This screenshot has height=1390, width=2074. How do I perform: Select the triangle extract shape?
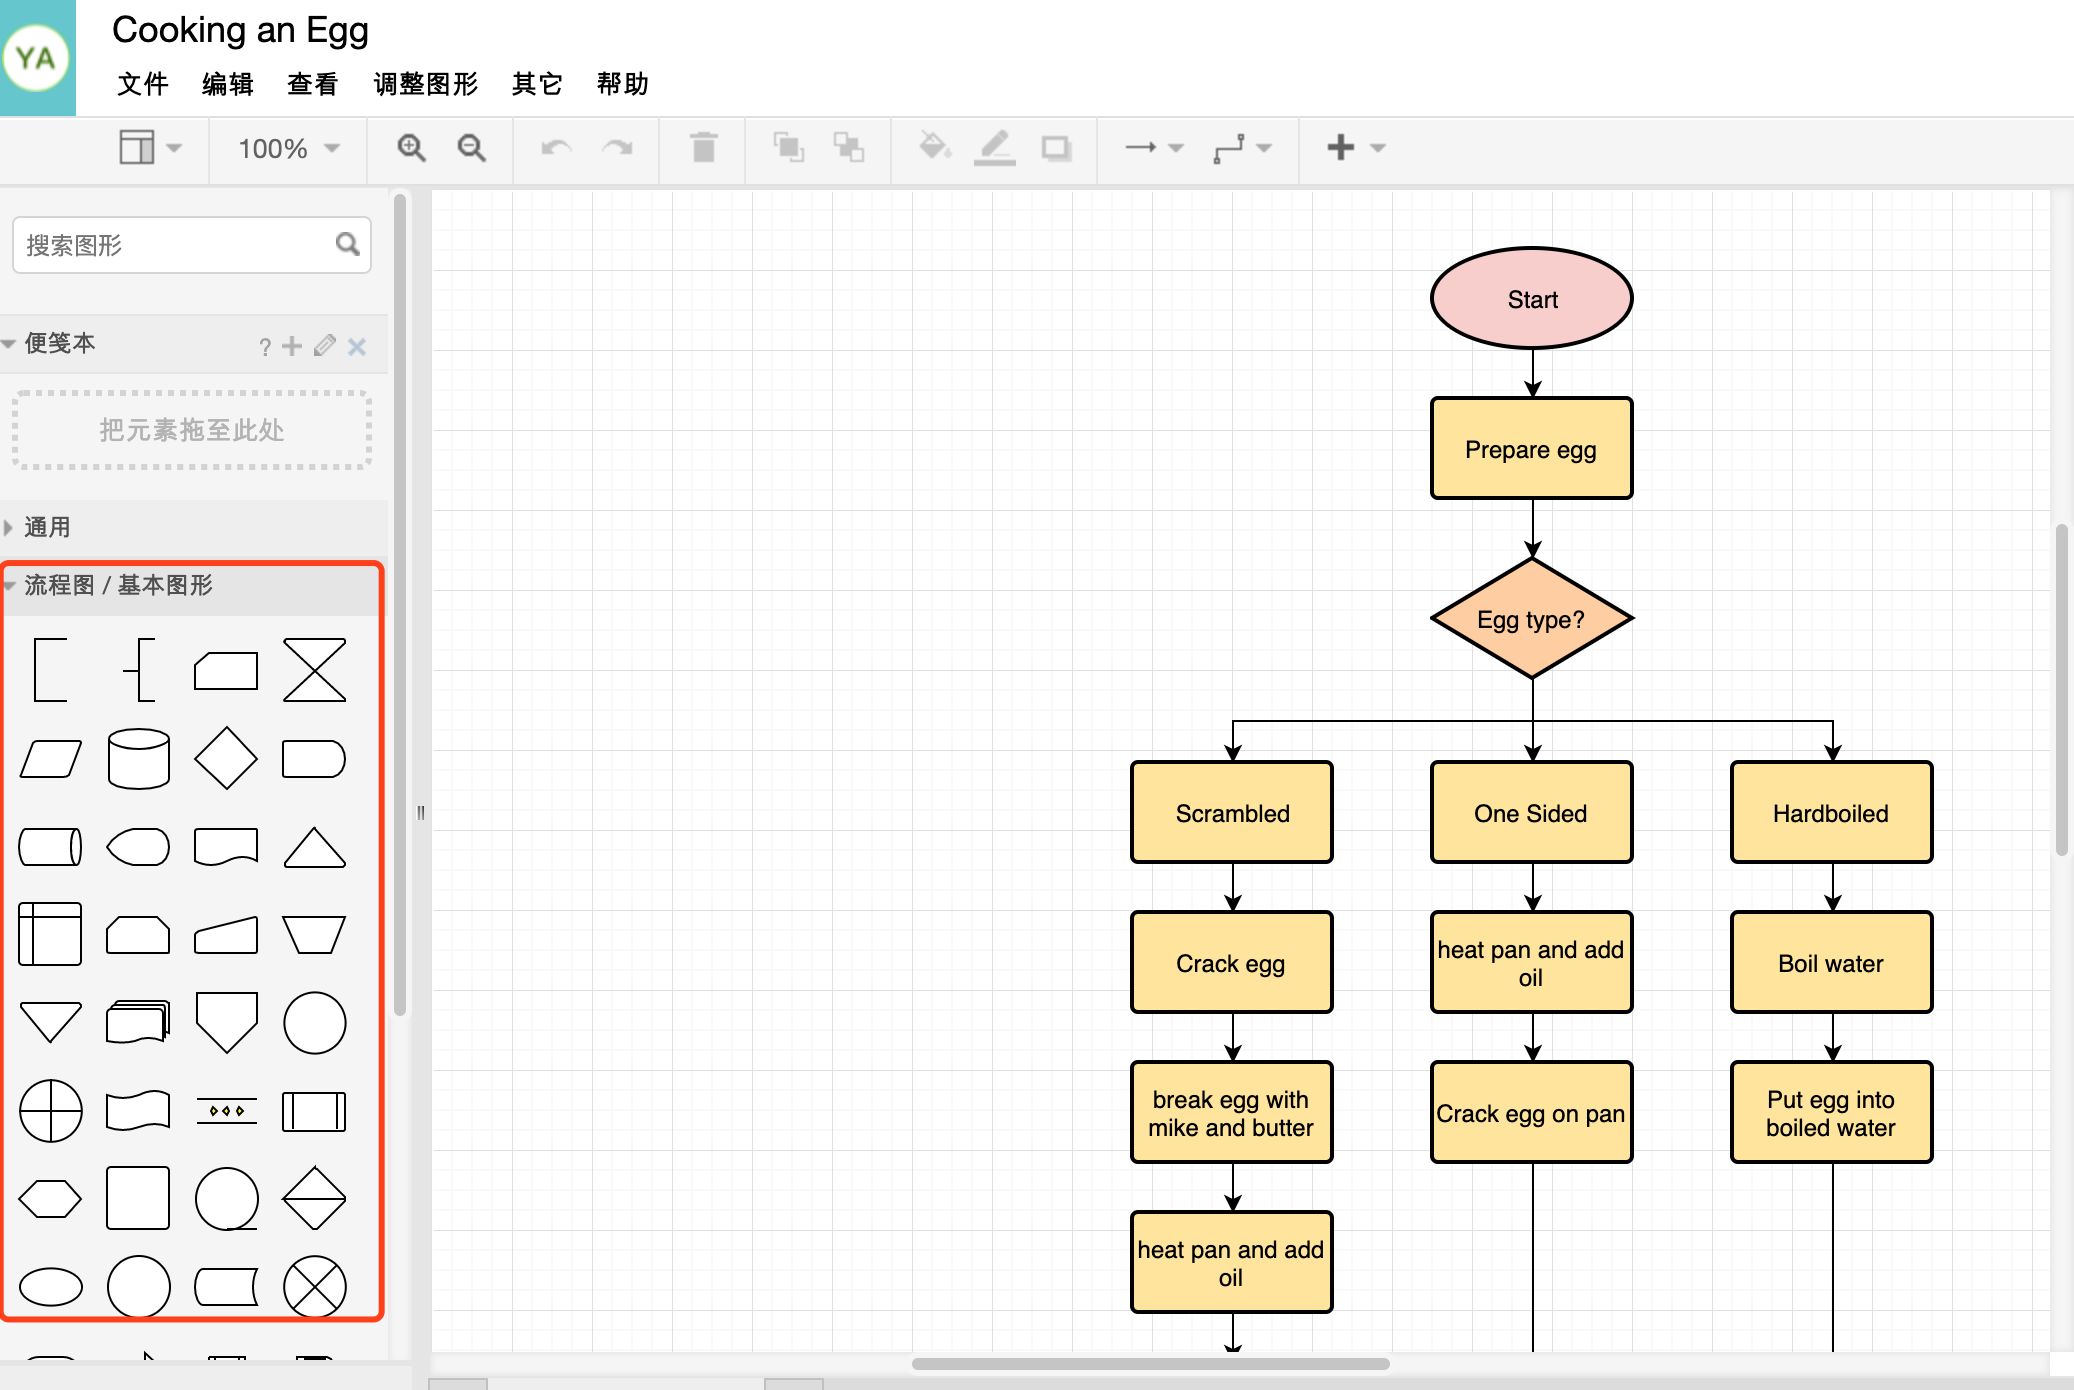[314, 846]
